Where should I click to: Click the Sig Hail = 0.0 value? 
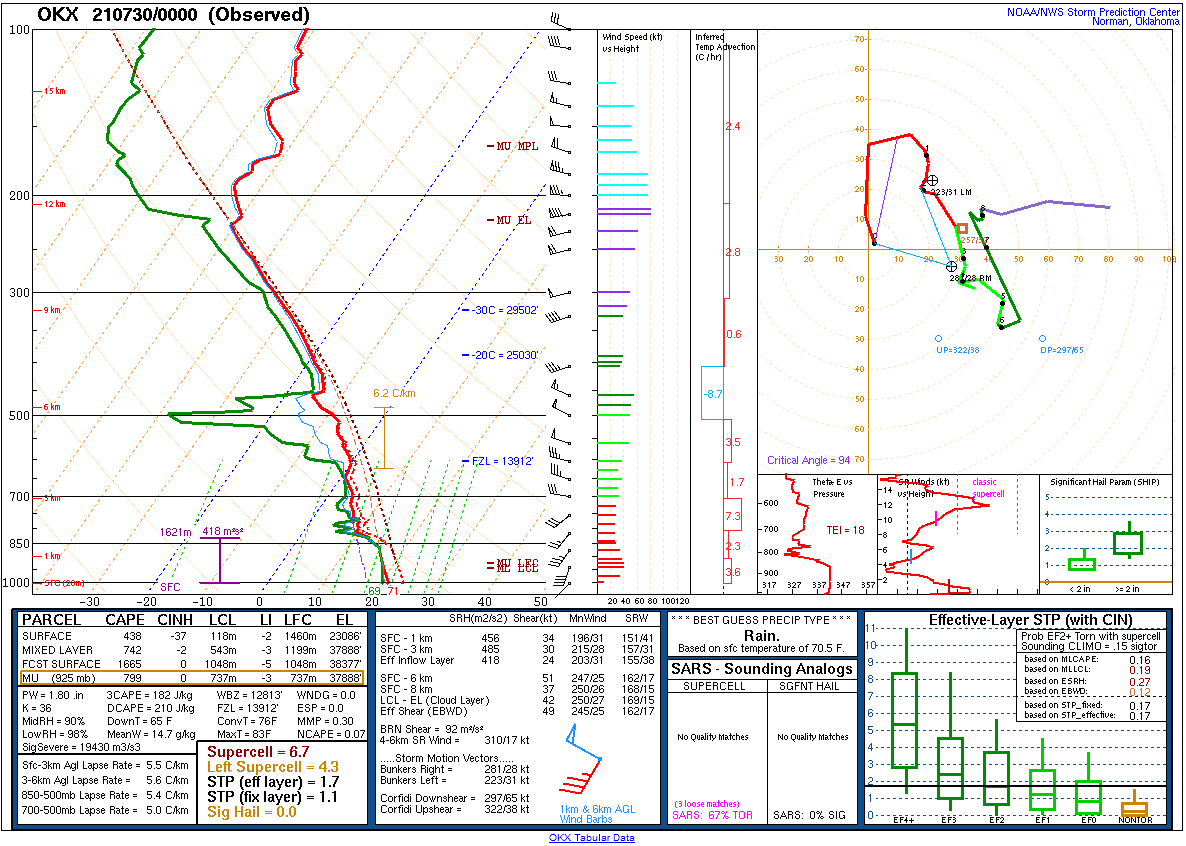252,812
